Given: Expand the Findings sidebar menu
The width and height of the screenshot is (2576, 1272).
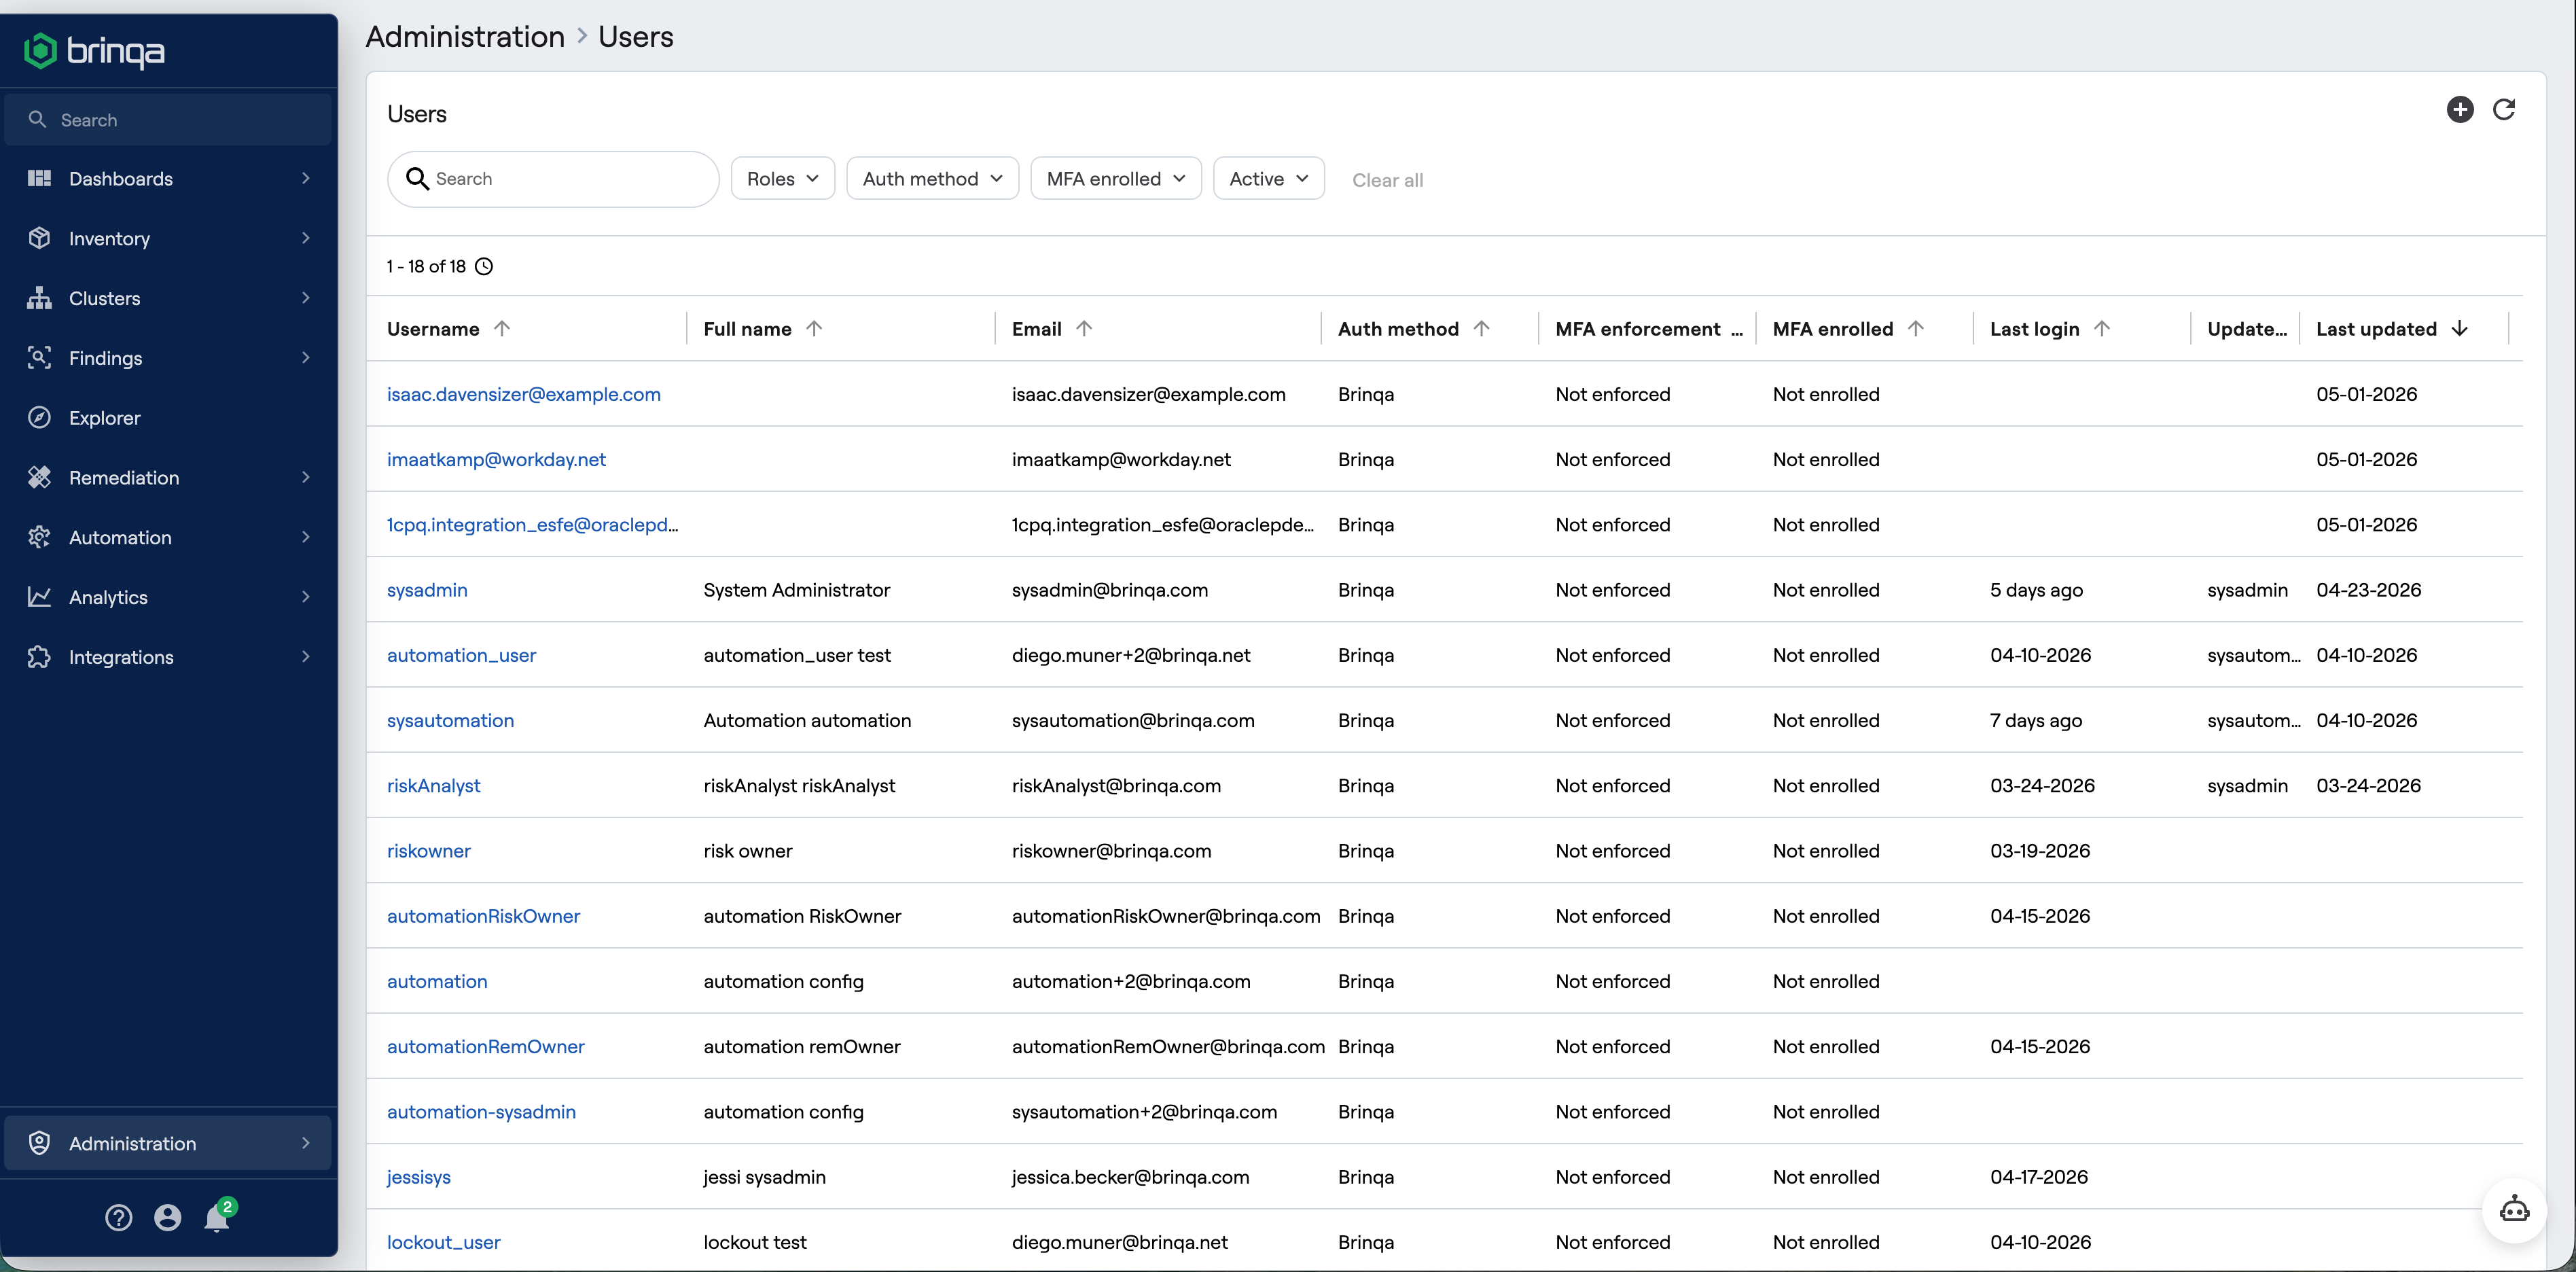Looking at the screenshot, I should point(168,358).
